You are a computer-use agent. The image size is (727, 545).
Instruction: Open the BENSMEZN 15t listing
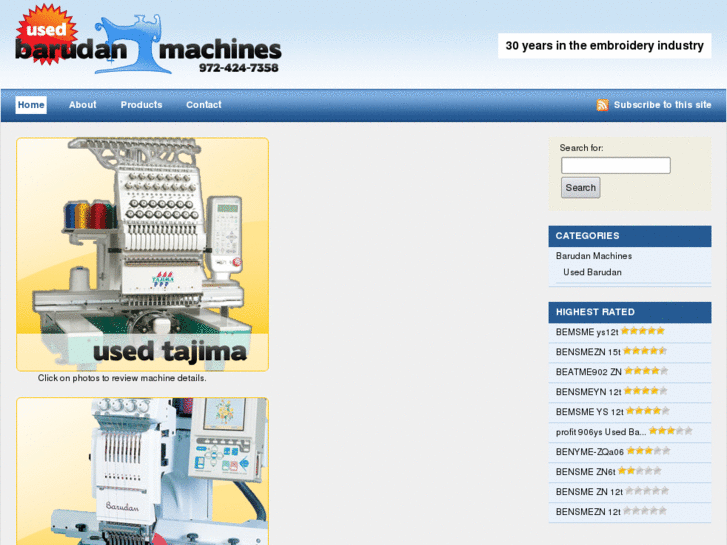coord(588,352)
